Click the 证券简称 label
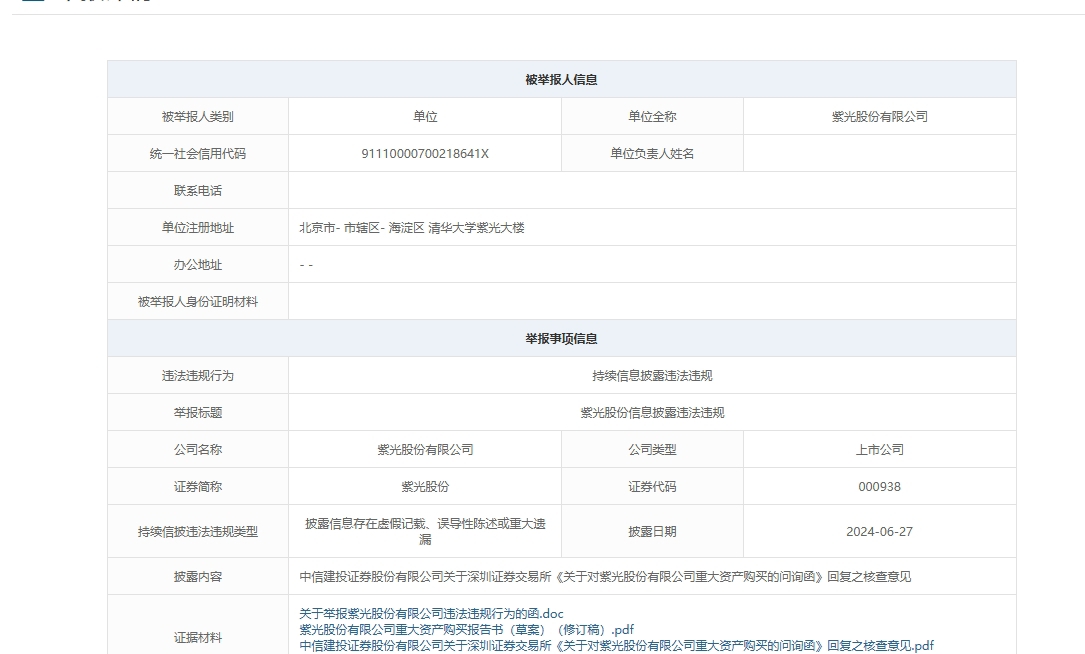The height and width of the screenshot is (654, 1085). (198, 487)
